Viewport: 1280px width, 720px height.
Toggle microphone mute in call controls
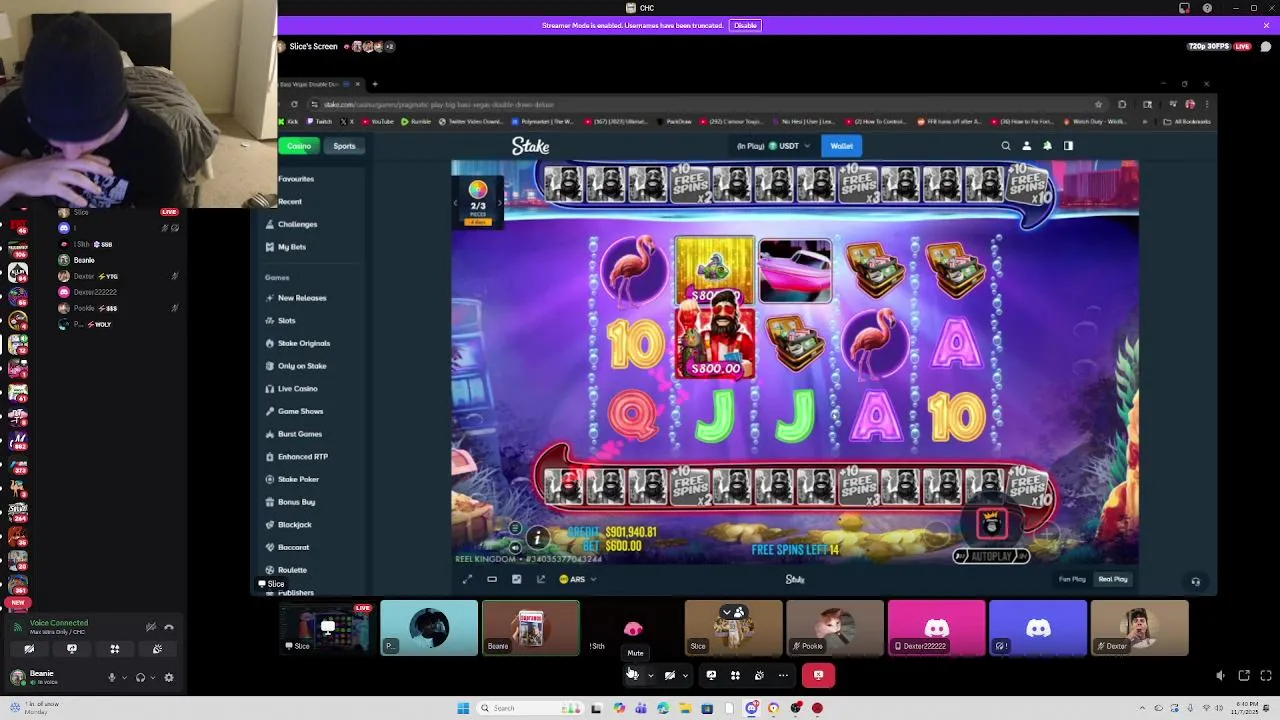coord(633,675)
